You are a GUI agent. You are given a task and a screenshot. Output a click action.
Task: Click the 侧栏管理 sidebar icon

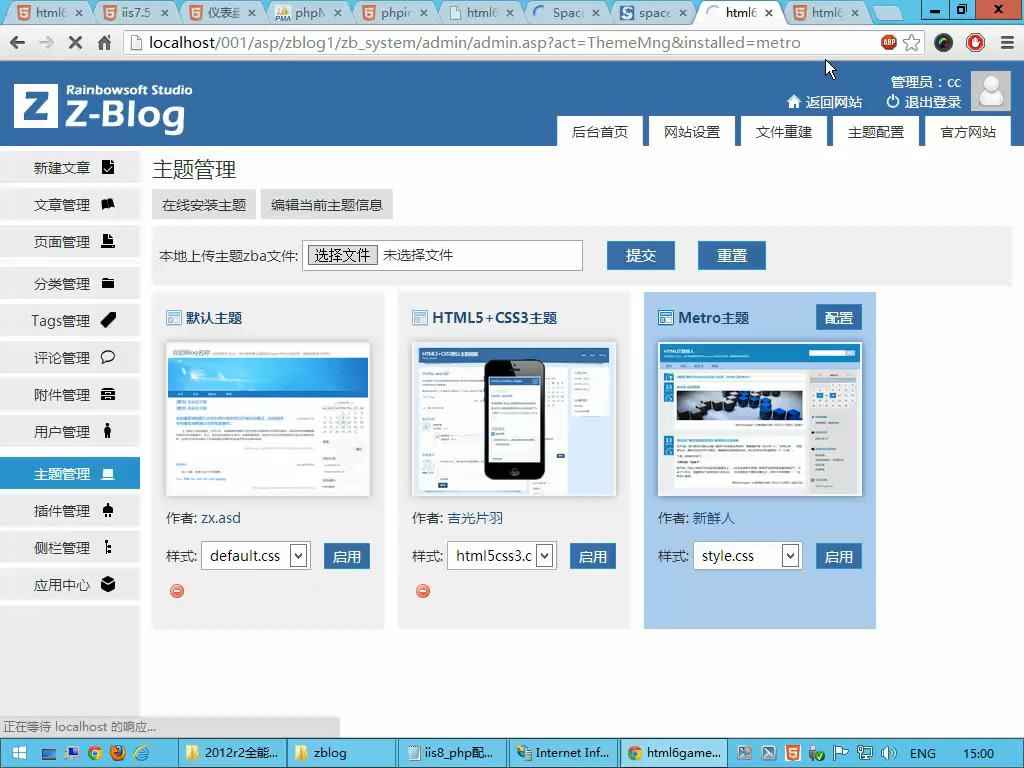click(x=108, y=547)
